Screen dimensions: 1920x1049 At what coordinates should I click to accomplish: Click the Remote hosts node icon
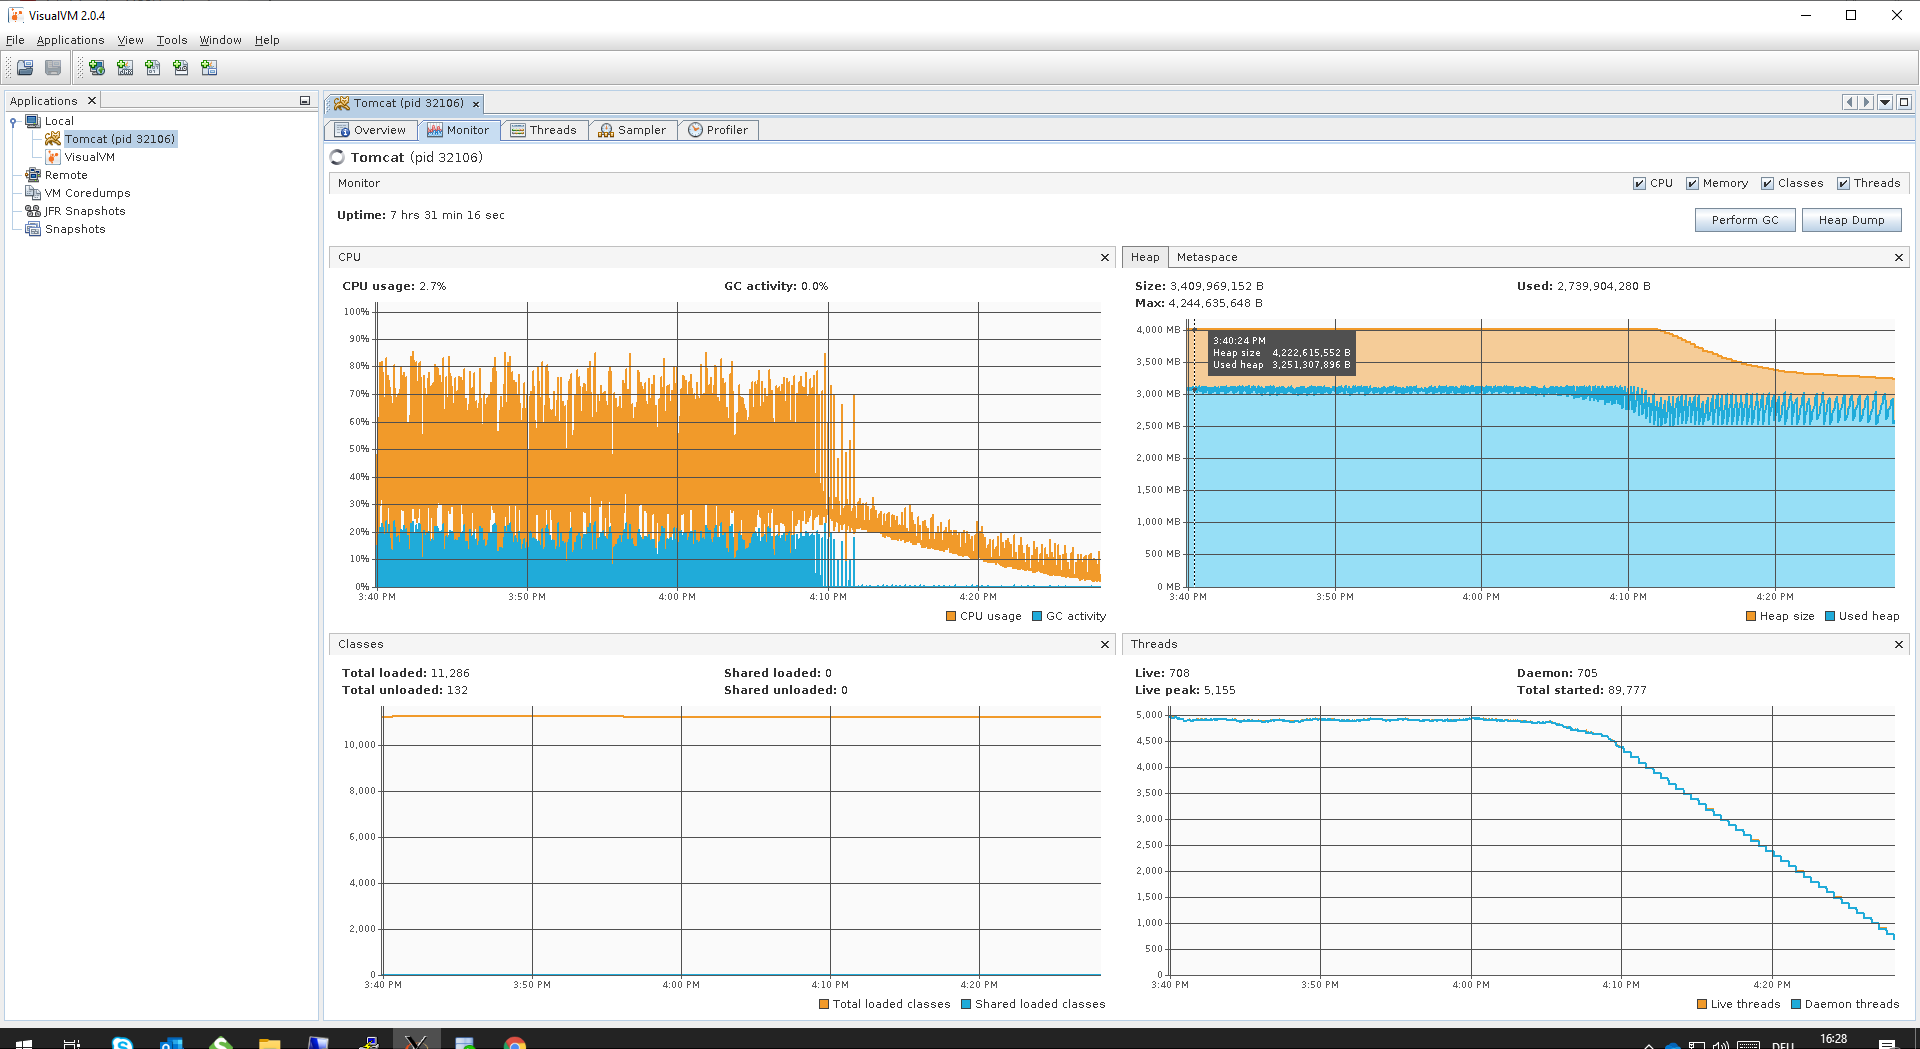(33, 175)
